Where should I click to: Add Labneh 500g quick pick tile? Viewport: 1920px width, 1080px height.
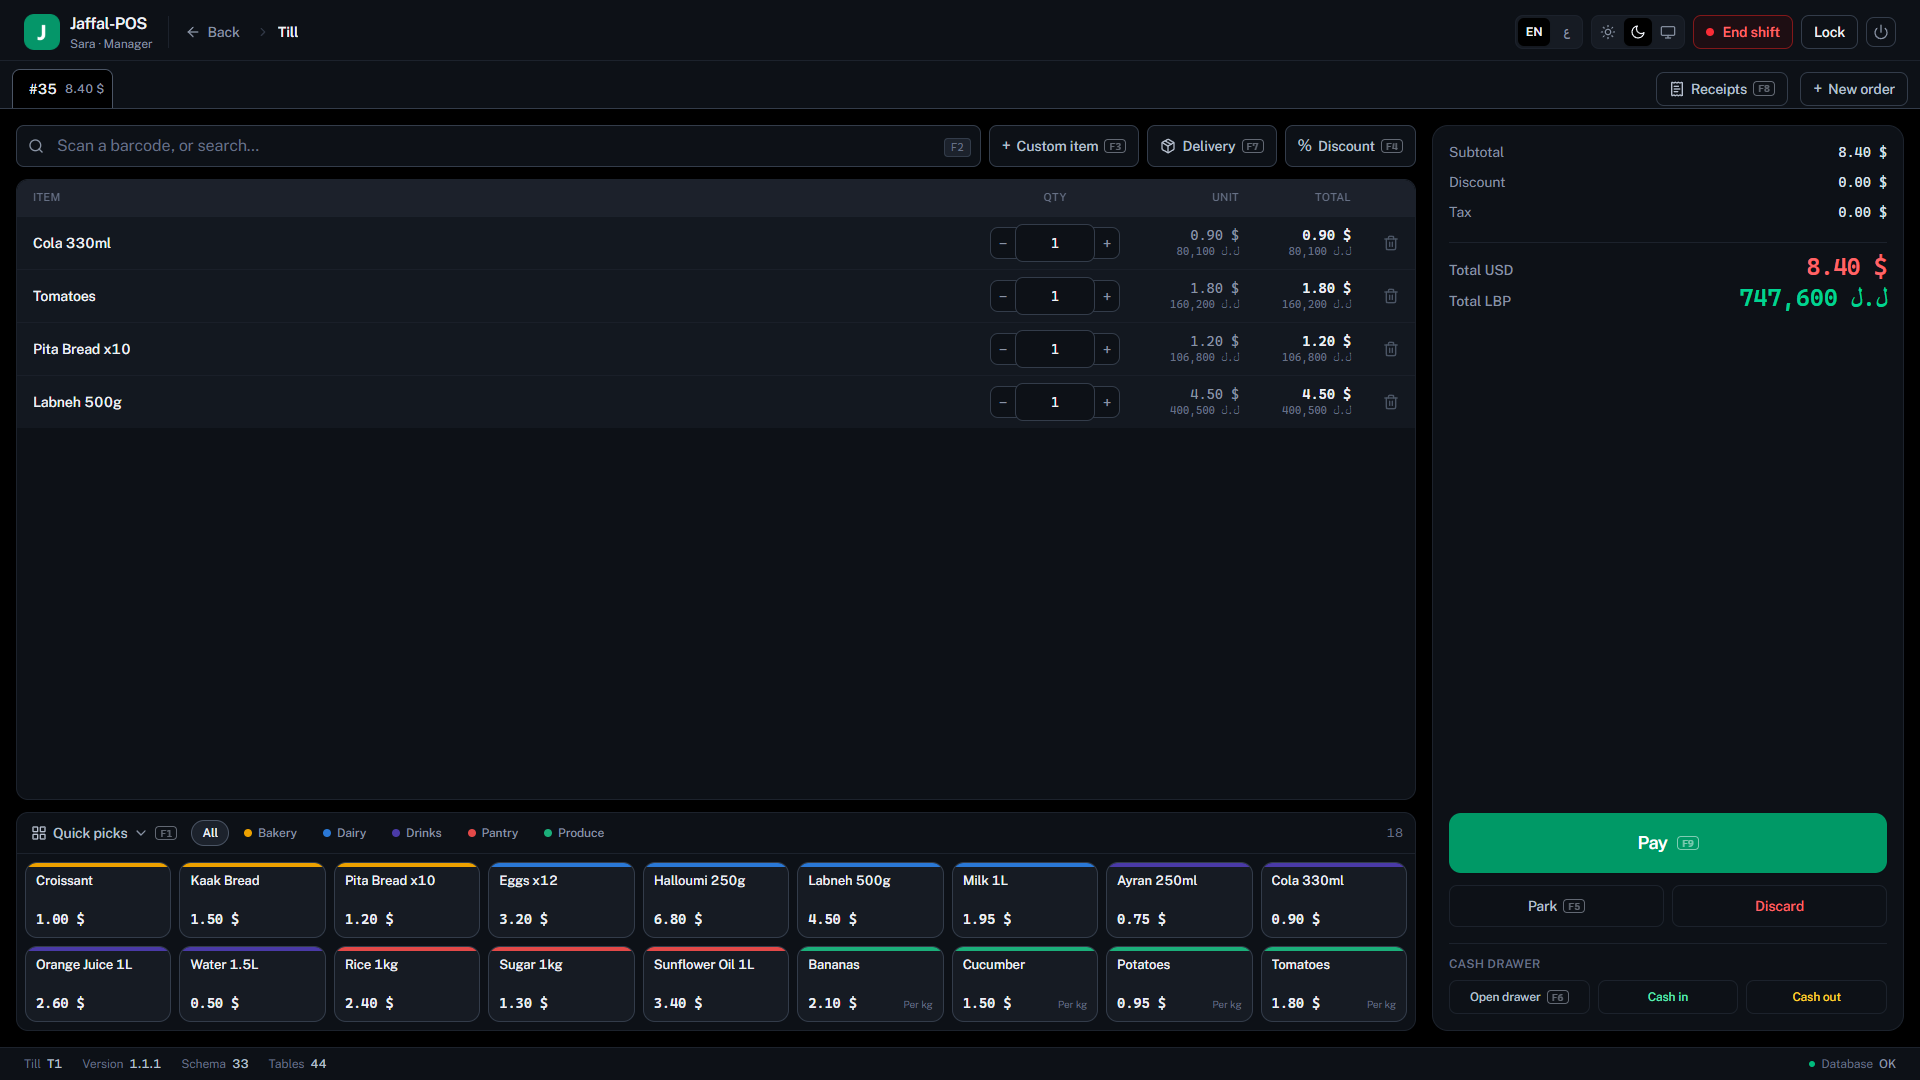pyautogui.click(x=870, y=900)
